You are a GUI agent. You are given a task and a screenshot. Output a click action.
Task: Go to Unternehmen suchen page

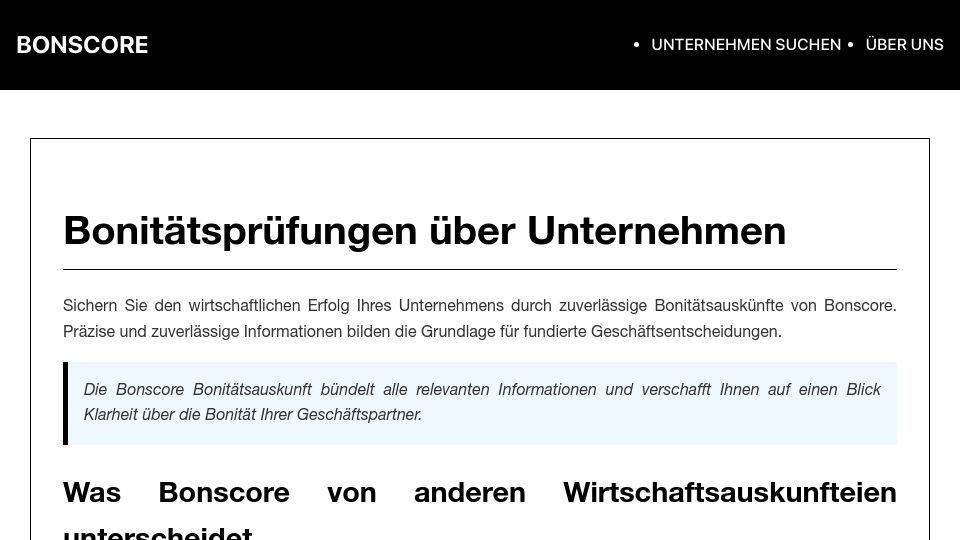pyautogui.click(x=746, y=45)
